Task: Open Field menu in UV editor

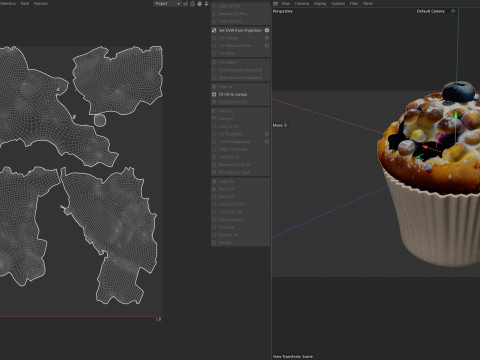Action: (25, 4)
